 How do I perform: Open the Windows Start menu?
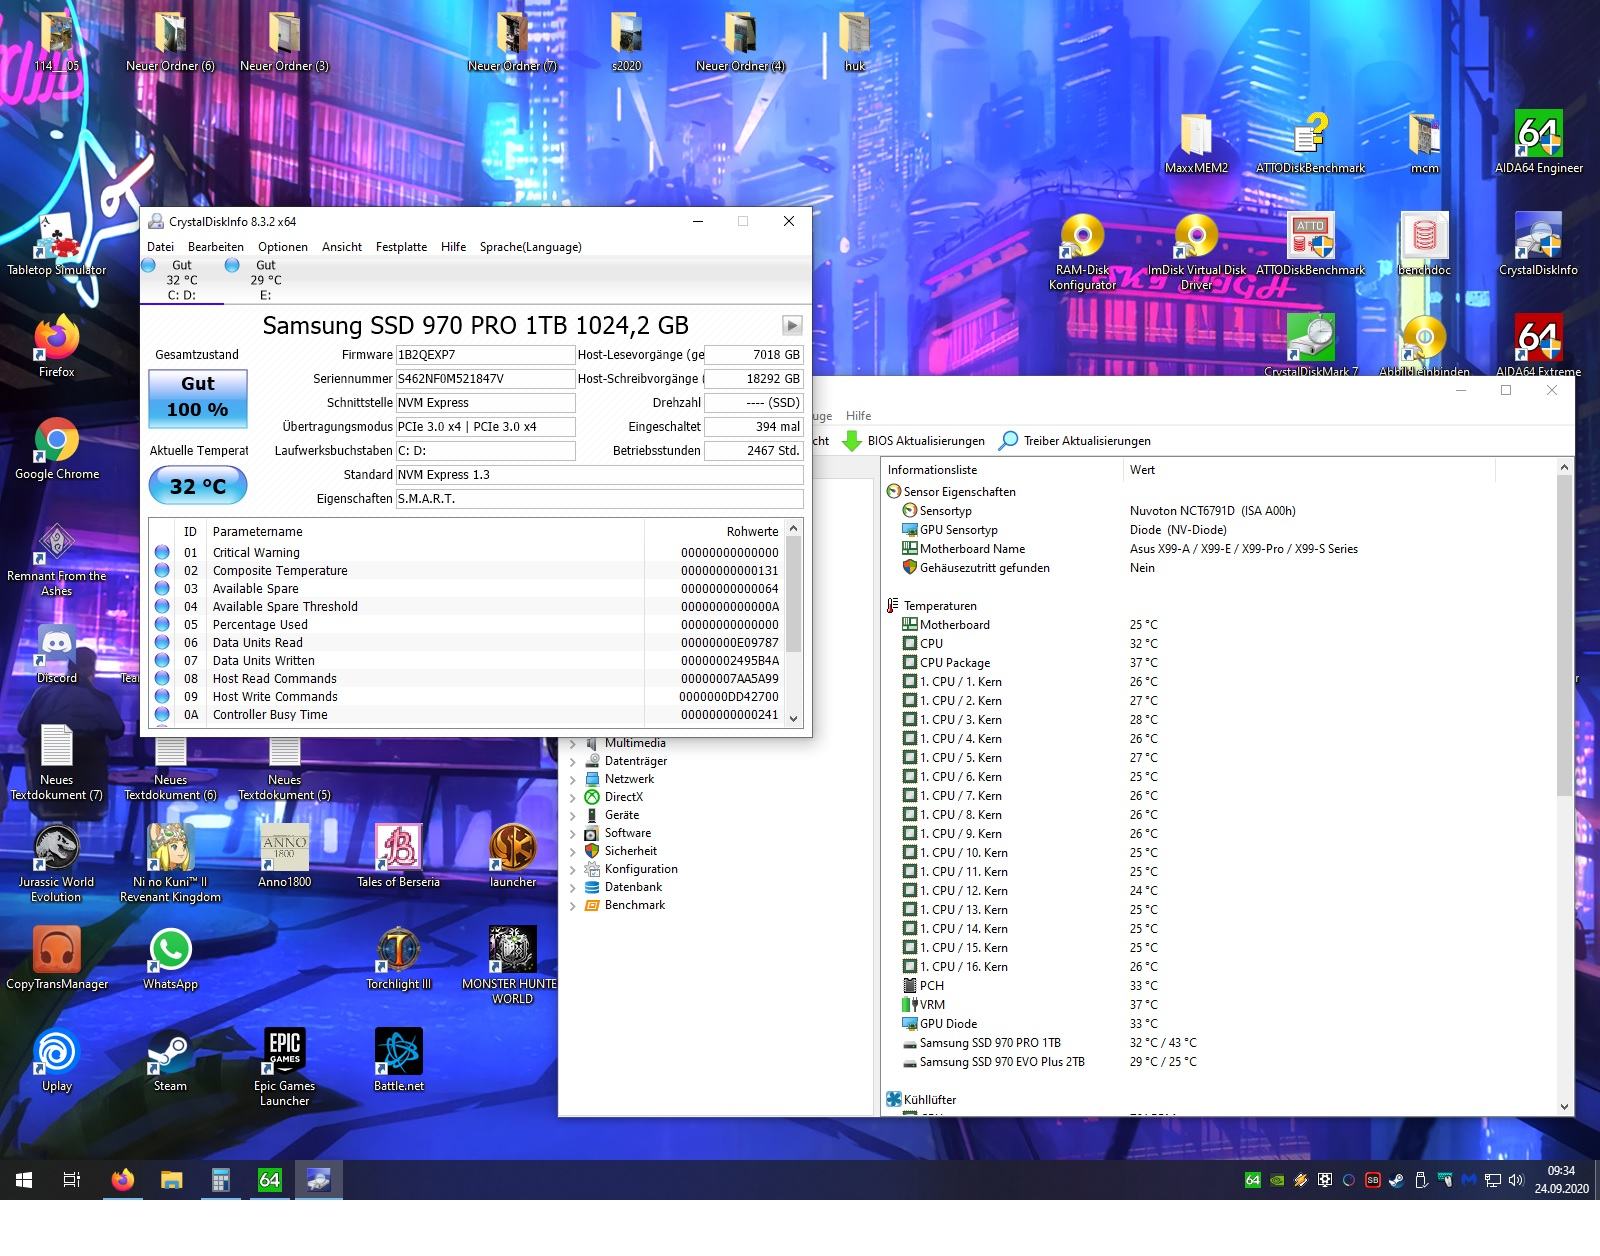(x=24, y=1180)
